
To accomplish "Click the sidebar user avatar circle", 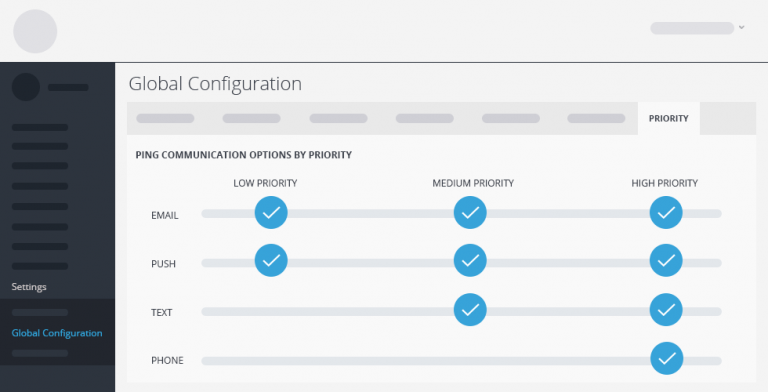I will 26,87.
